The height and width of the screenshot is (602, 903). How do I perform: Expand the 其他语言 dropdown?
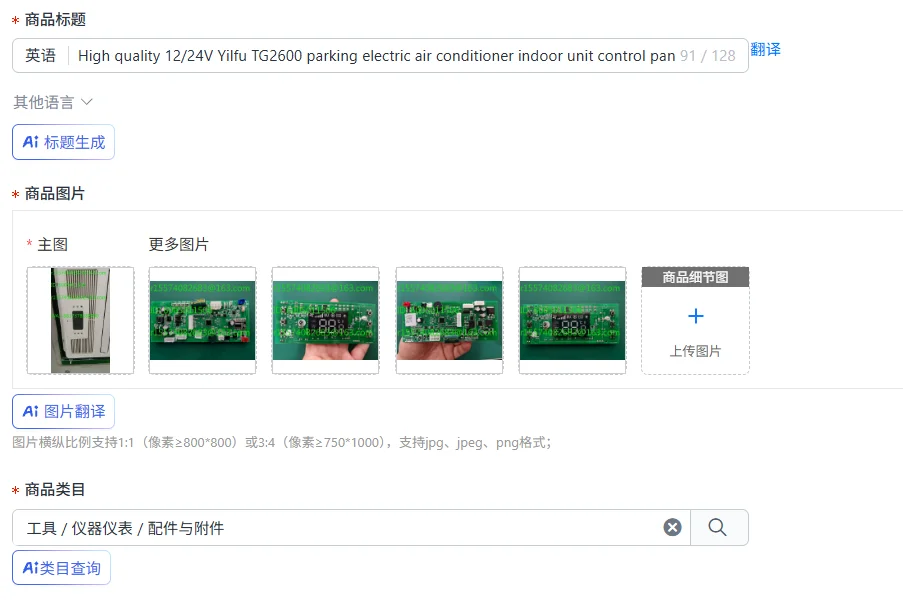52,102
